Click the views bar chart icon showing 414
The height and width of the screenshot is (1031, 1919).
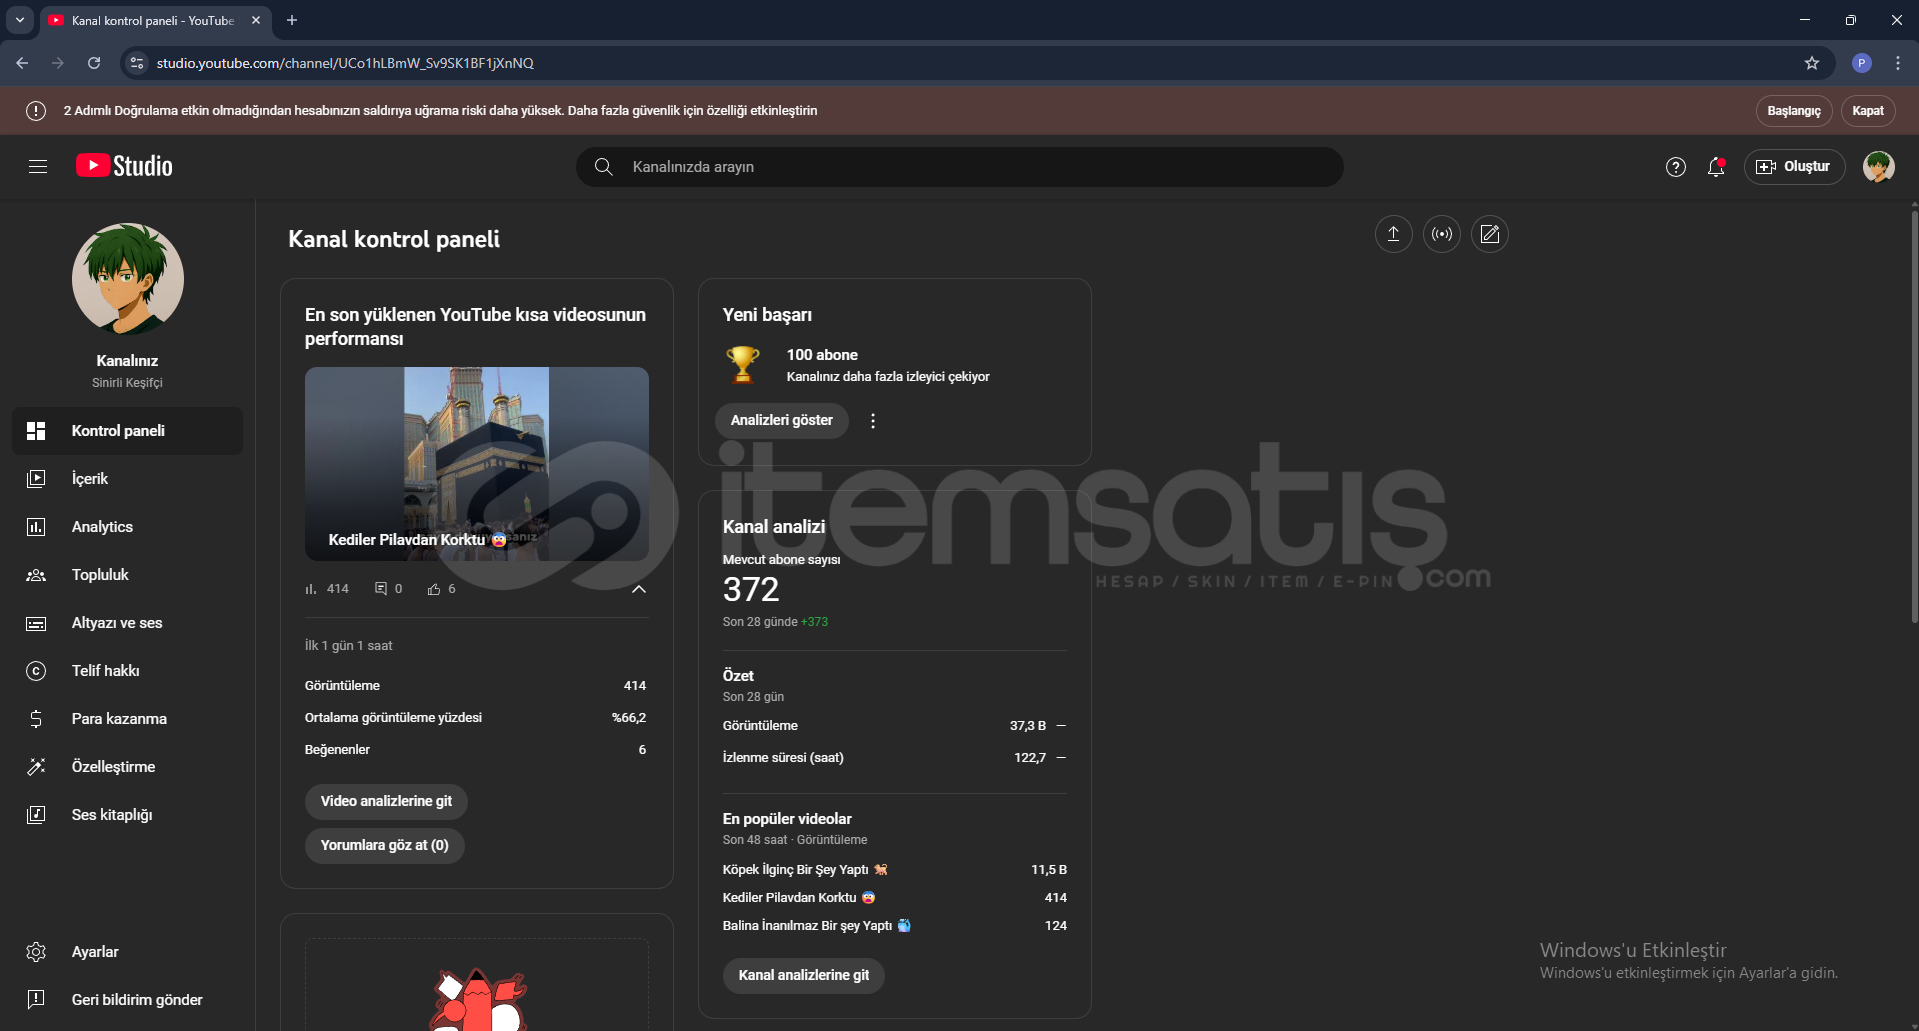[x=311, y=589]
